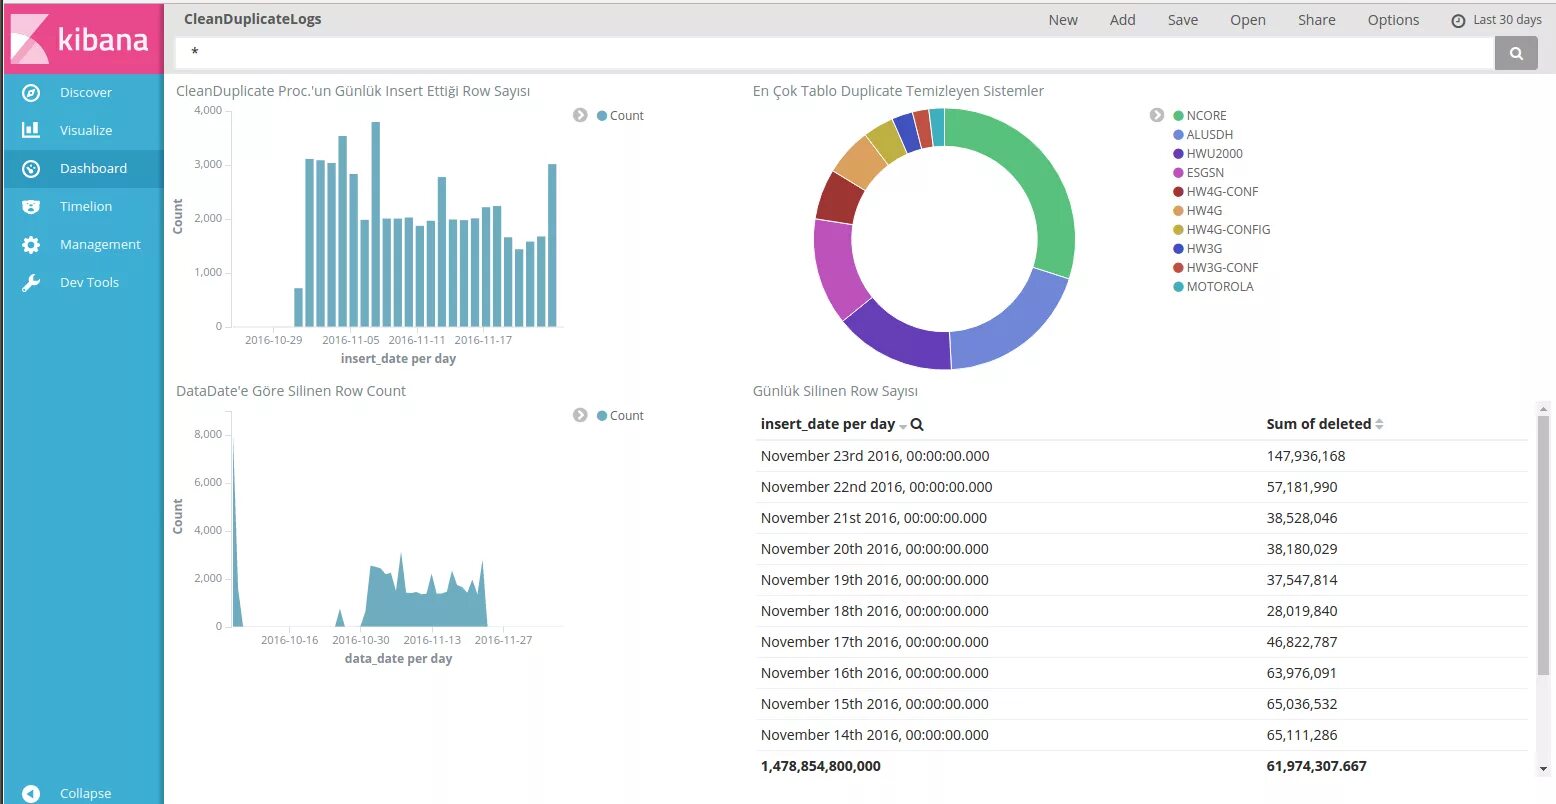Open Last 30 days time picker

click(1496, 20)
